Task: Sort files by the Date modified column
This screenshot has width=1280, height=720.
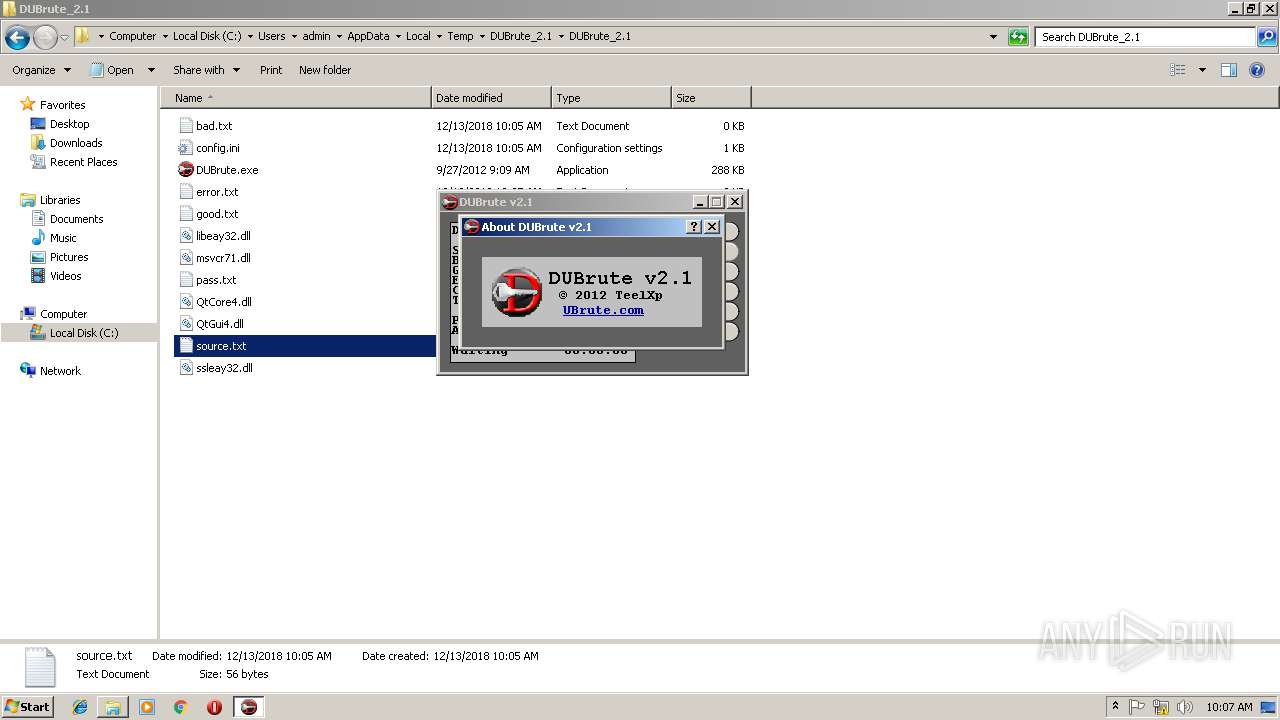Action: 491,98
